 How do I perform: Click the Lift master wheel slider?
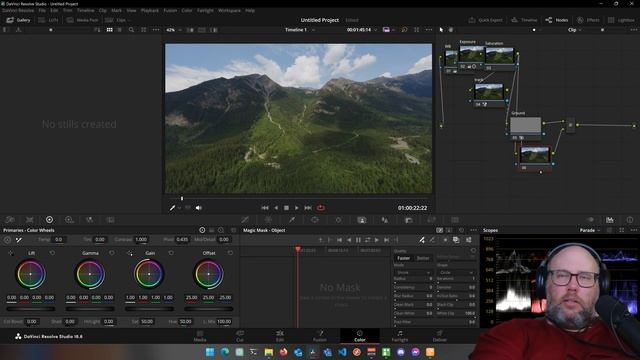pyautogui.click(x=31, y=309)
